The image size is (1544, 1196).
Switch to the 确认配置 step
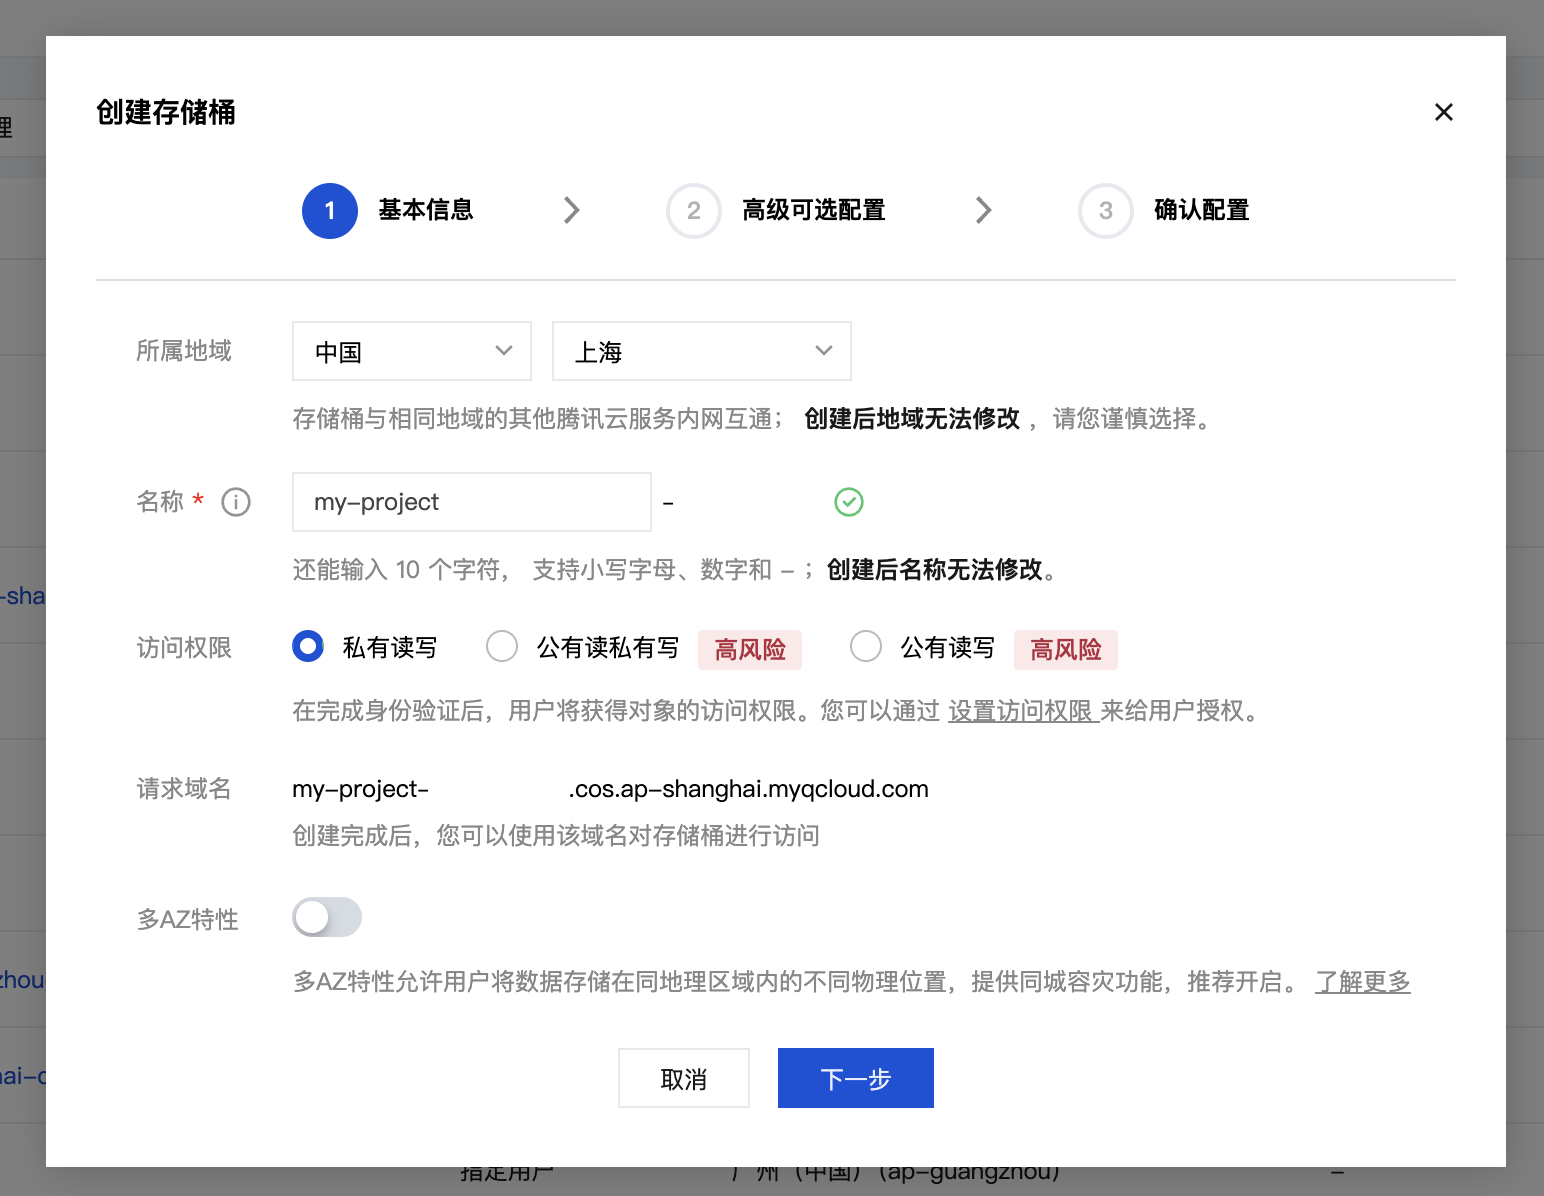(1200, 210)
